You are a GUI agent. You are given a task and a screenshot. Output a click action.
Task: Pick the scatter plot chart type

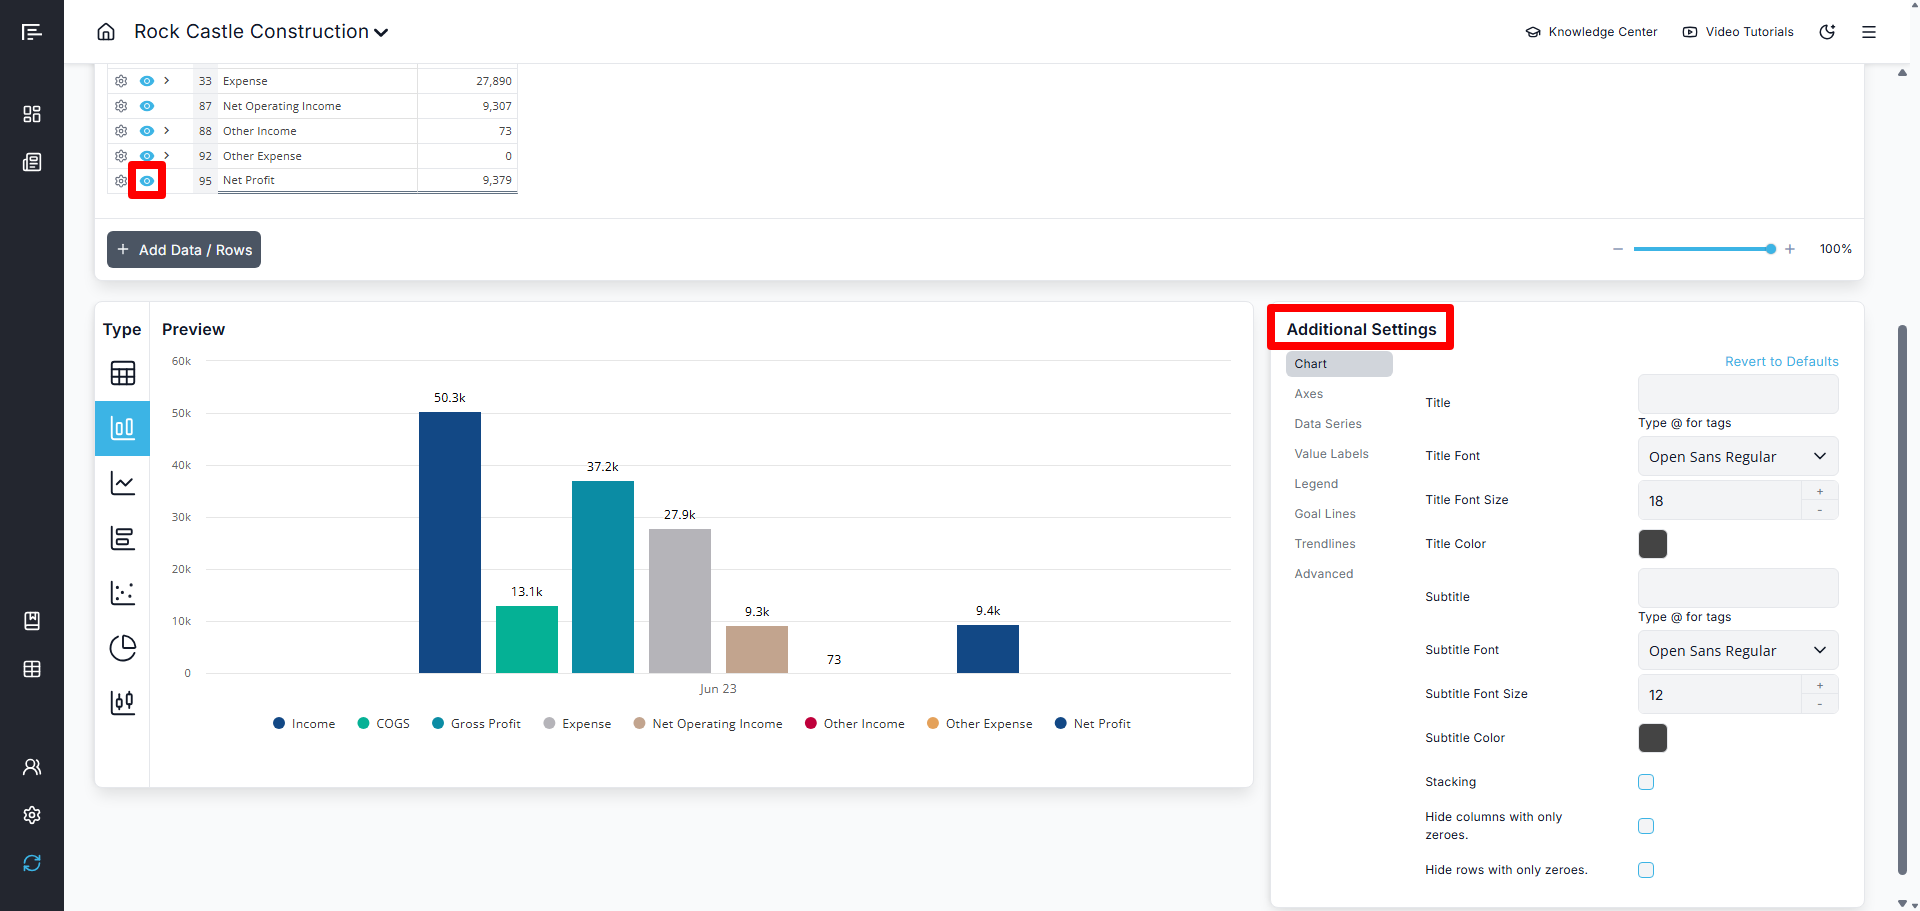[122, 593]
